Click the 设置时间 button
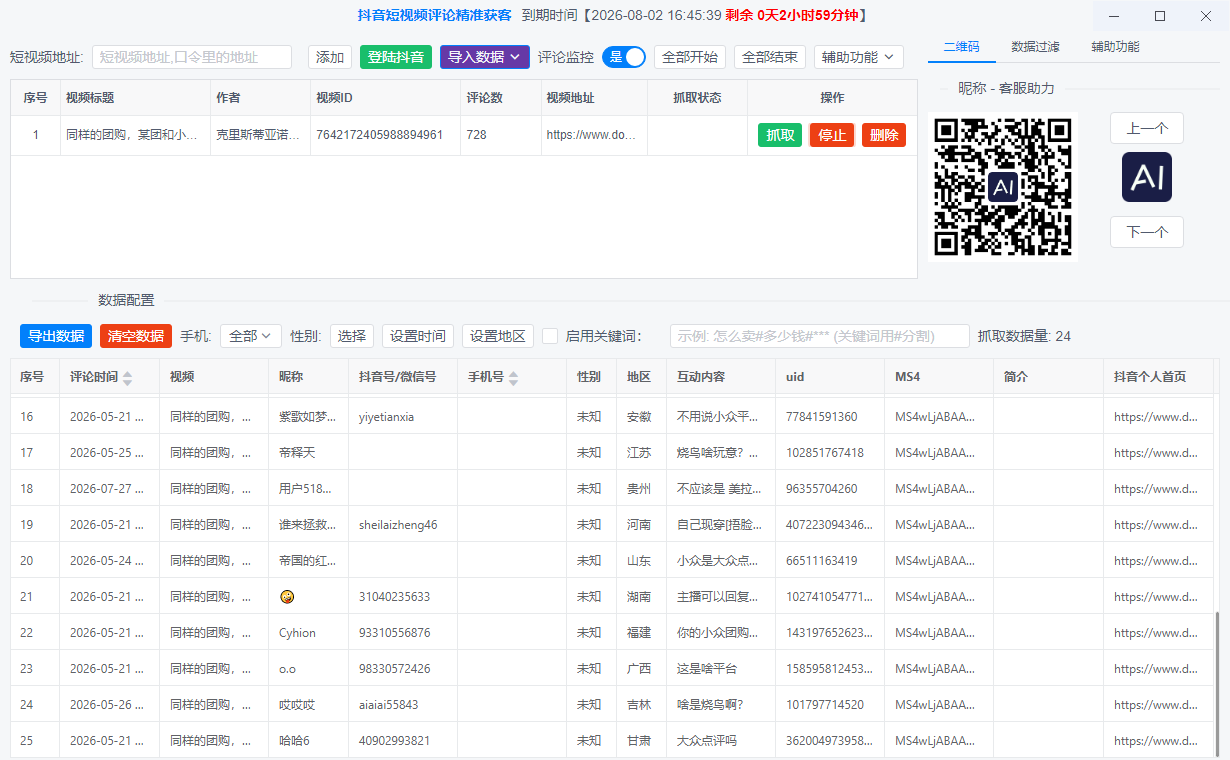The image size is (1230, 760). coord(418,336)
